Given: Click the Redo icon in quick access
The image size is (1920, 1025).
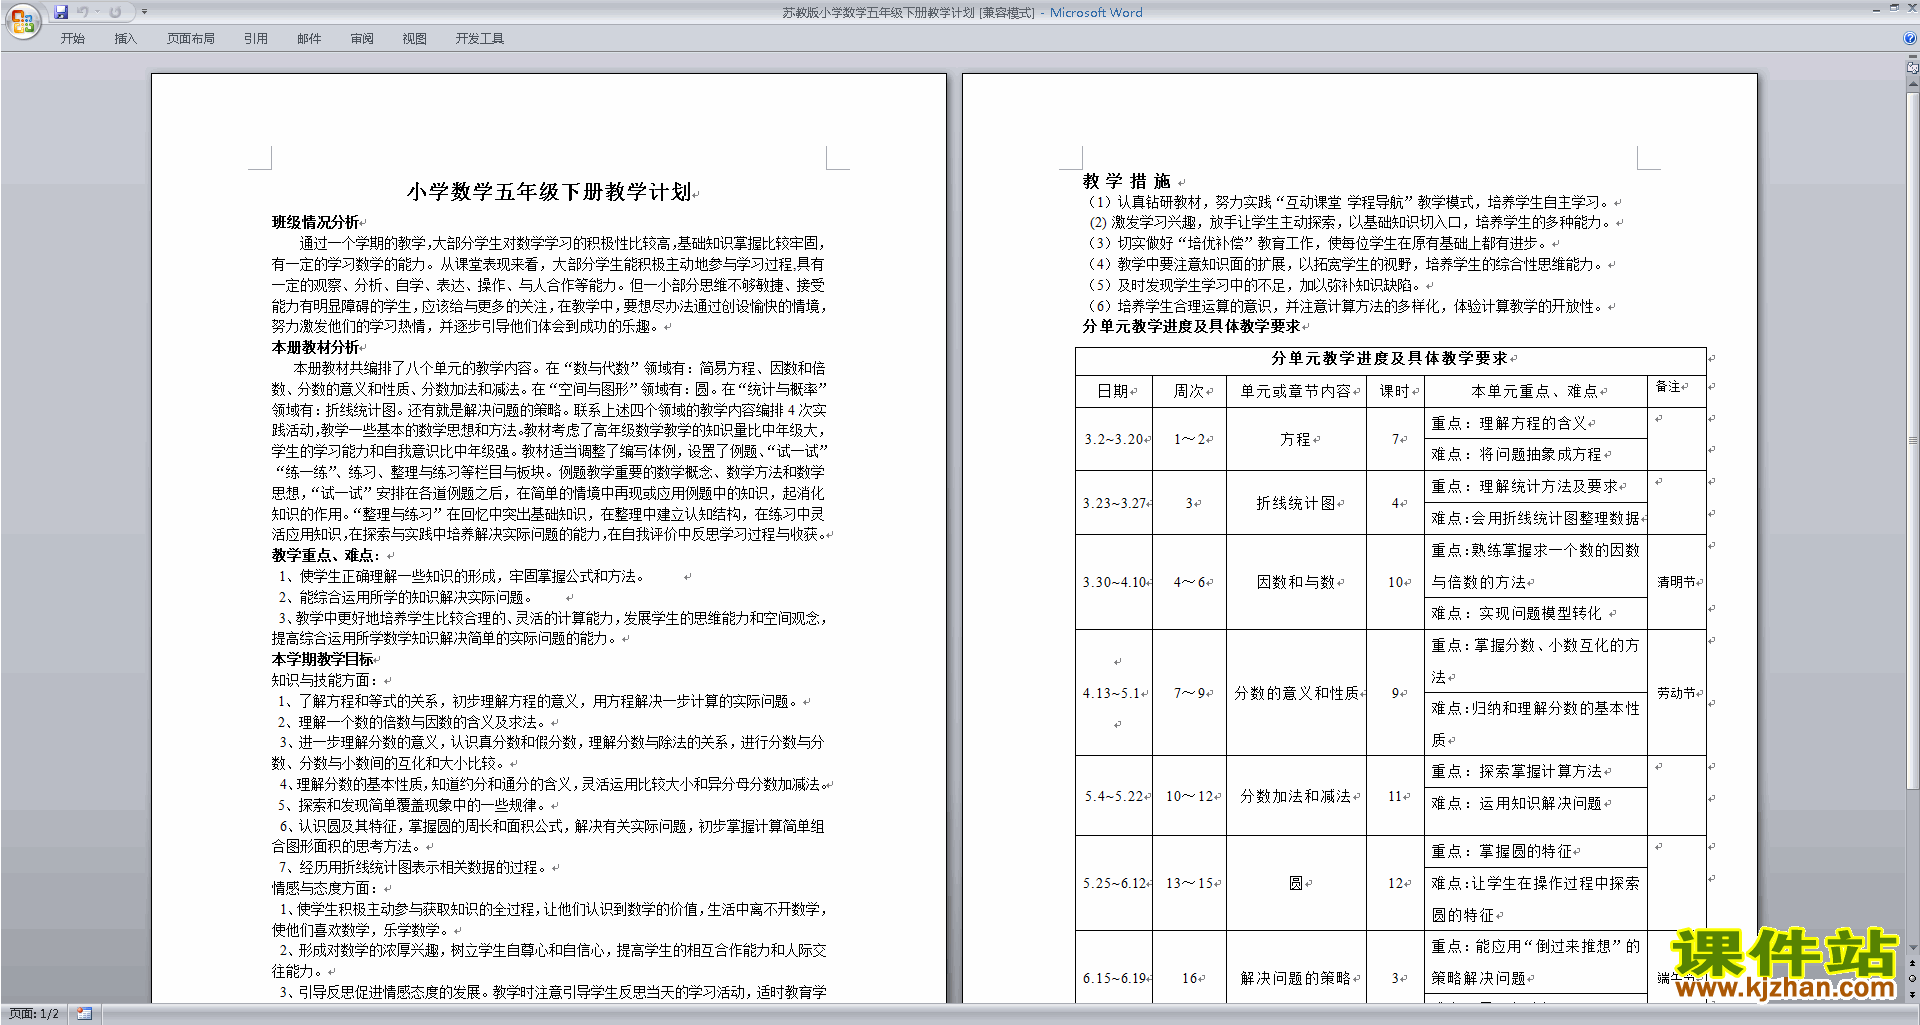Looking at the screenshot, I should click(x=115, y=12).
